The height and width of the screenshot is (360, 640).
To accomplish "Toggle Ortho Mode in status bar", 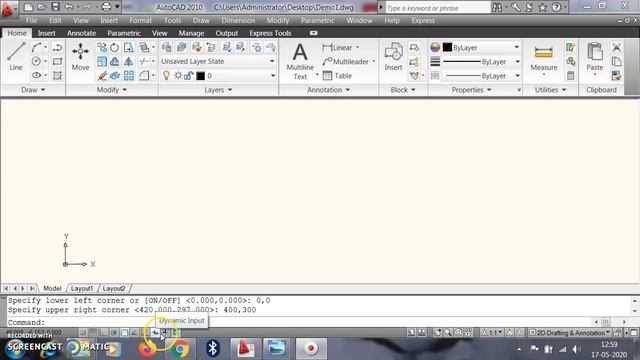I will tap(104, 333).
